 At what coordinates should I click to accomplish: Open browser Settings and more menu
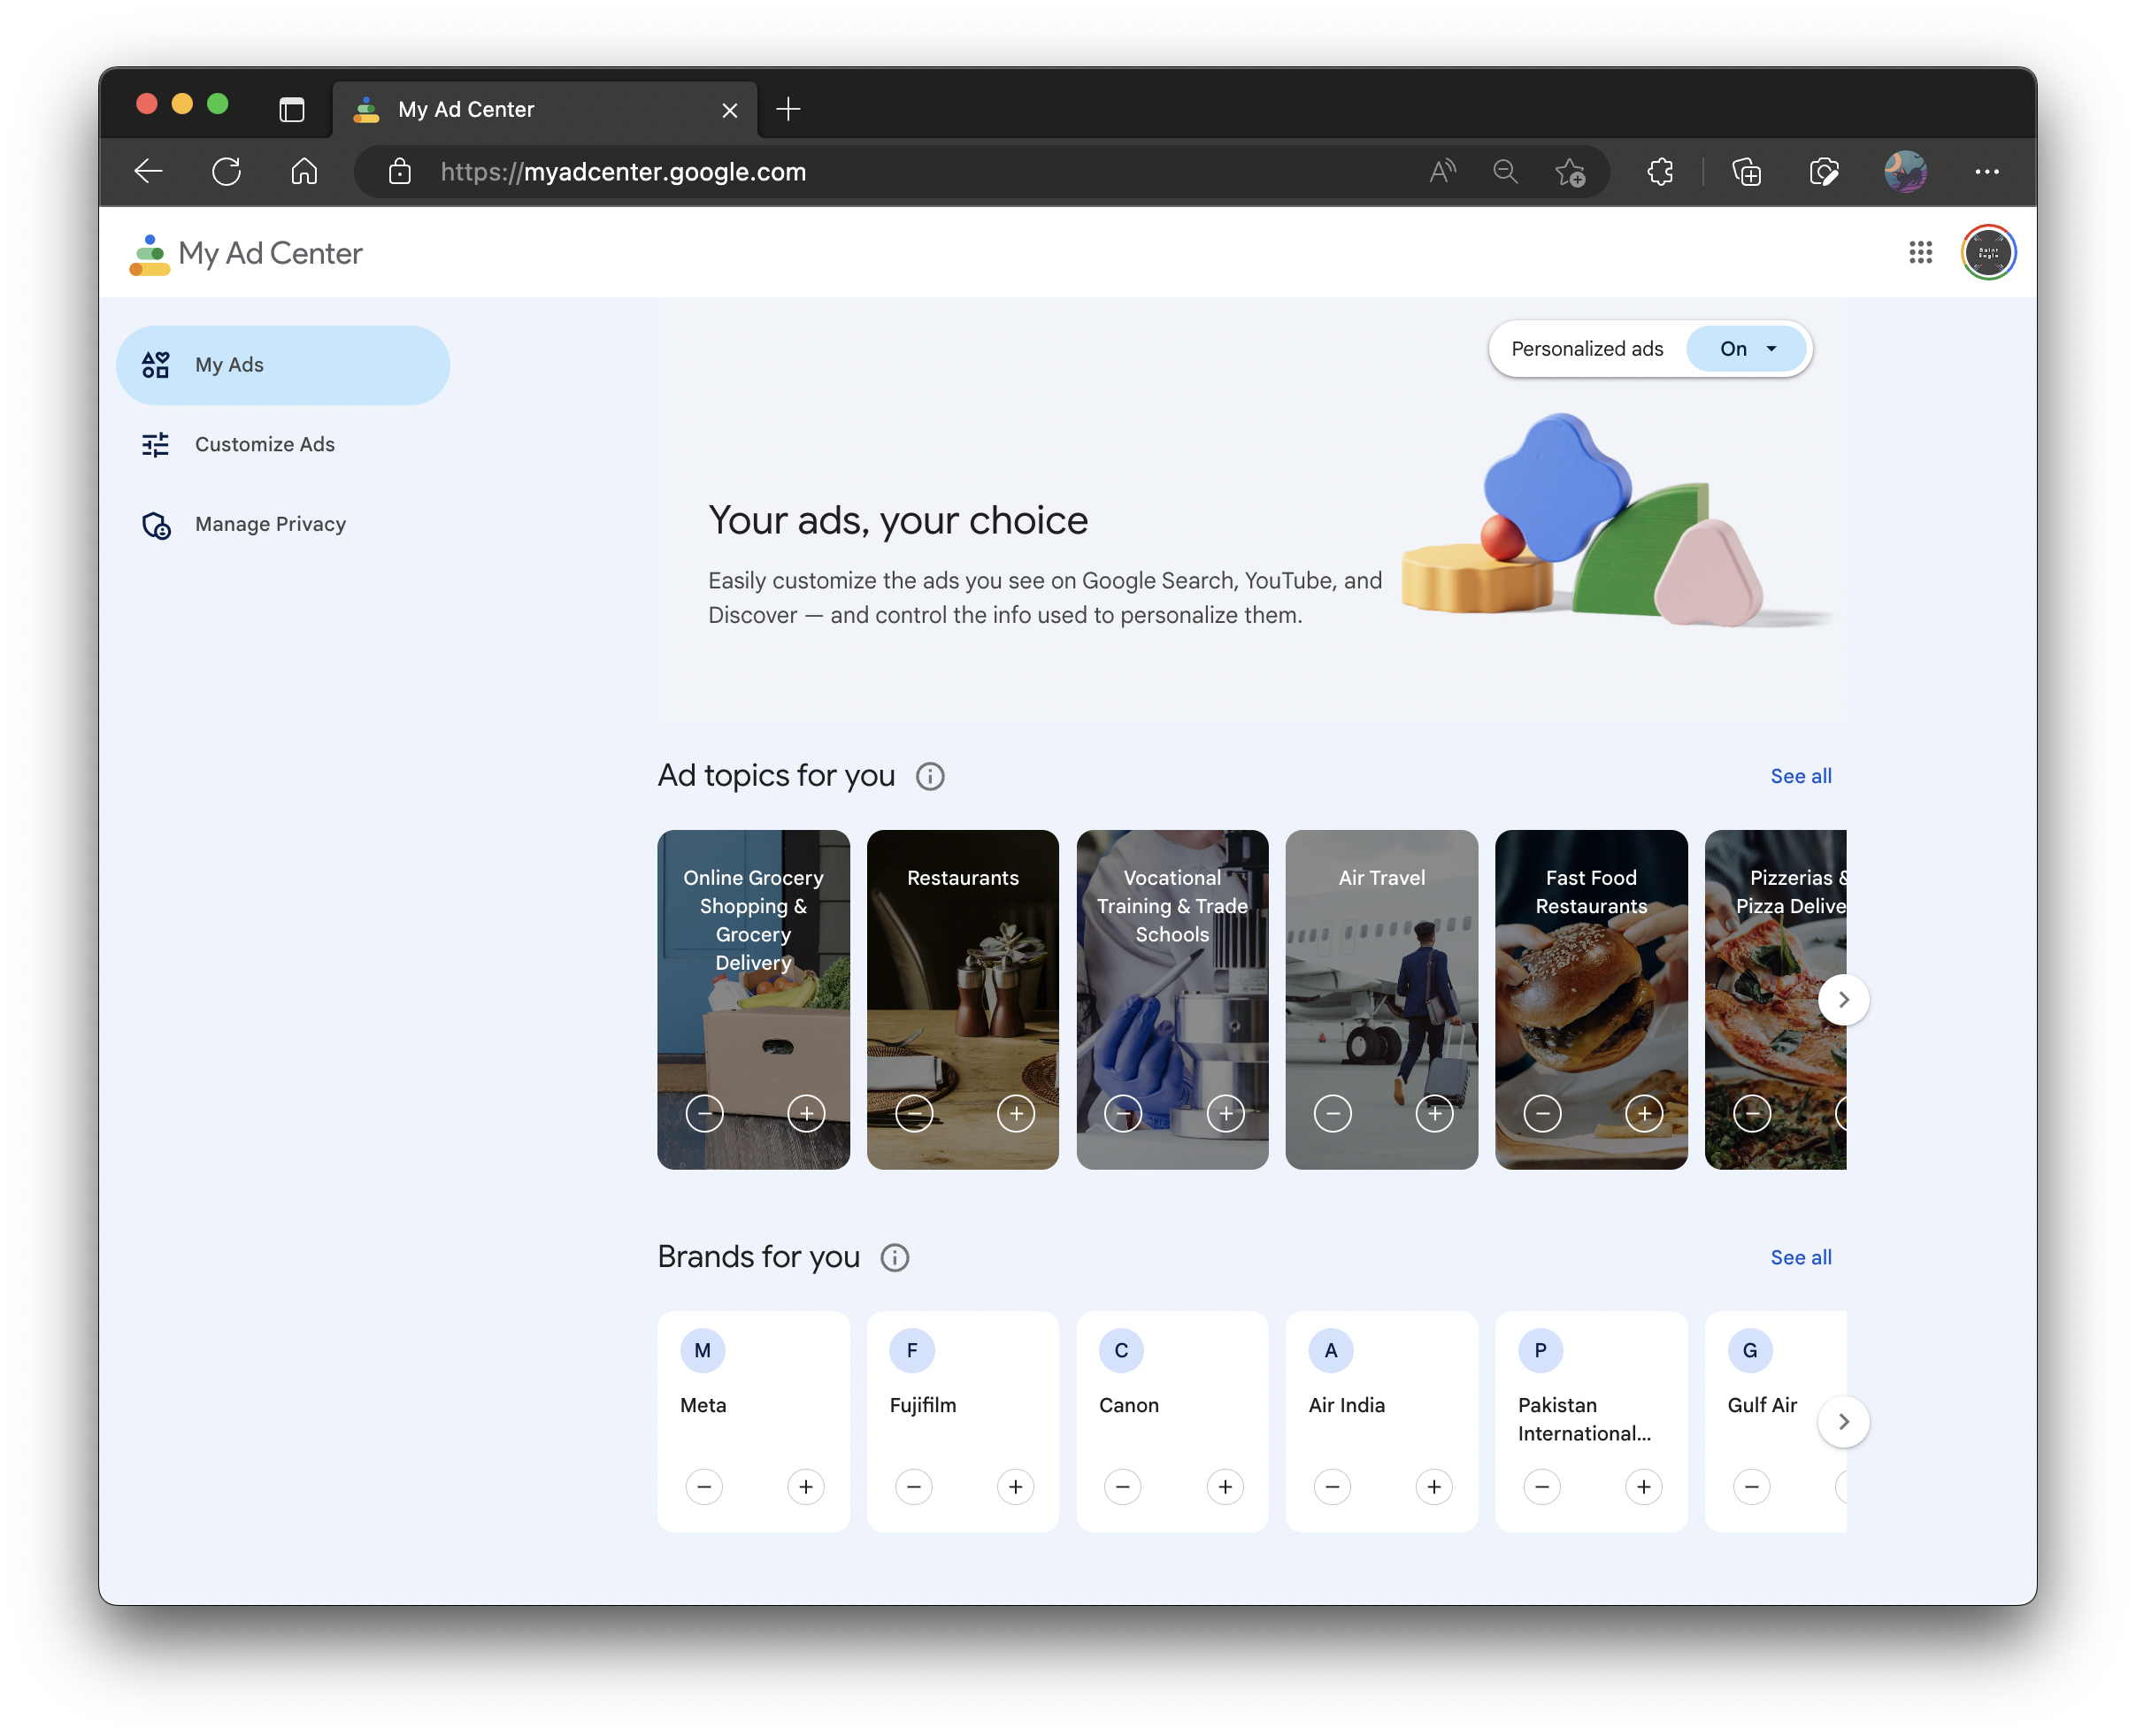pos(1987,172)
